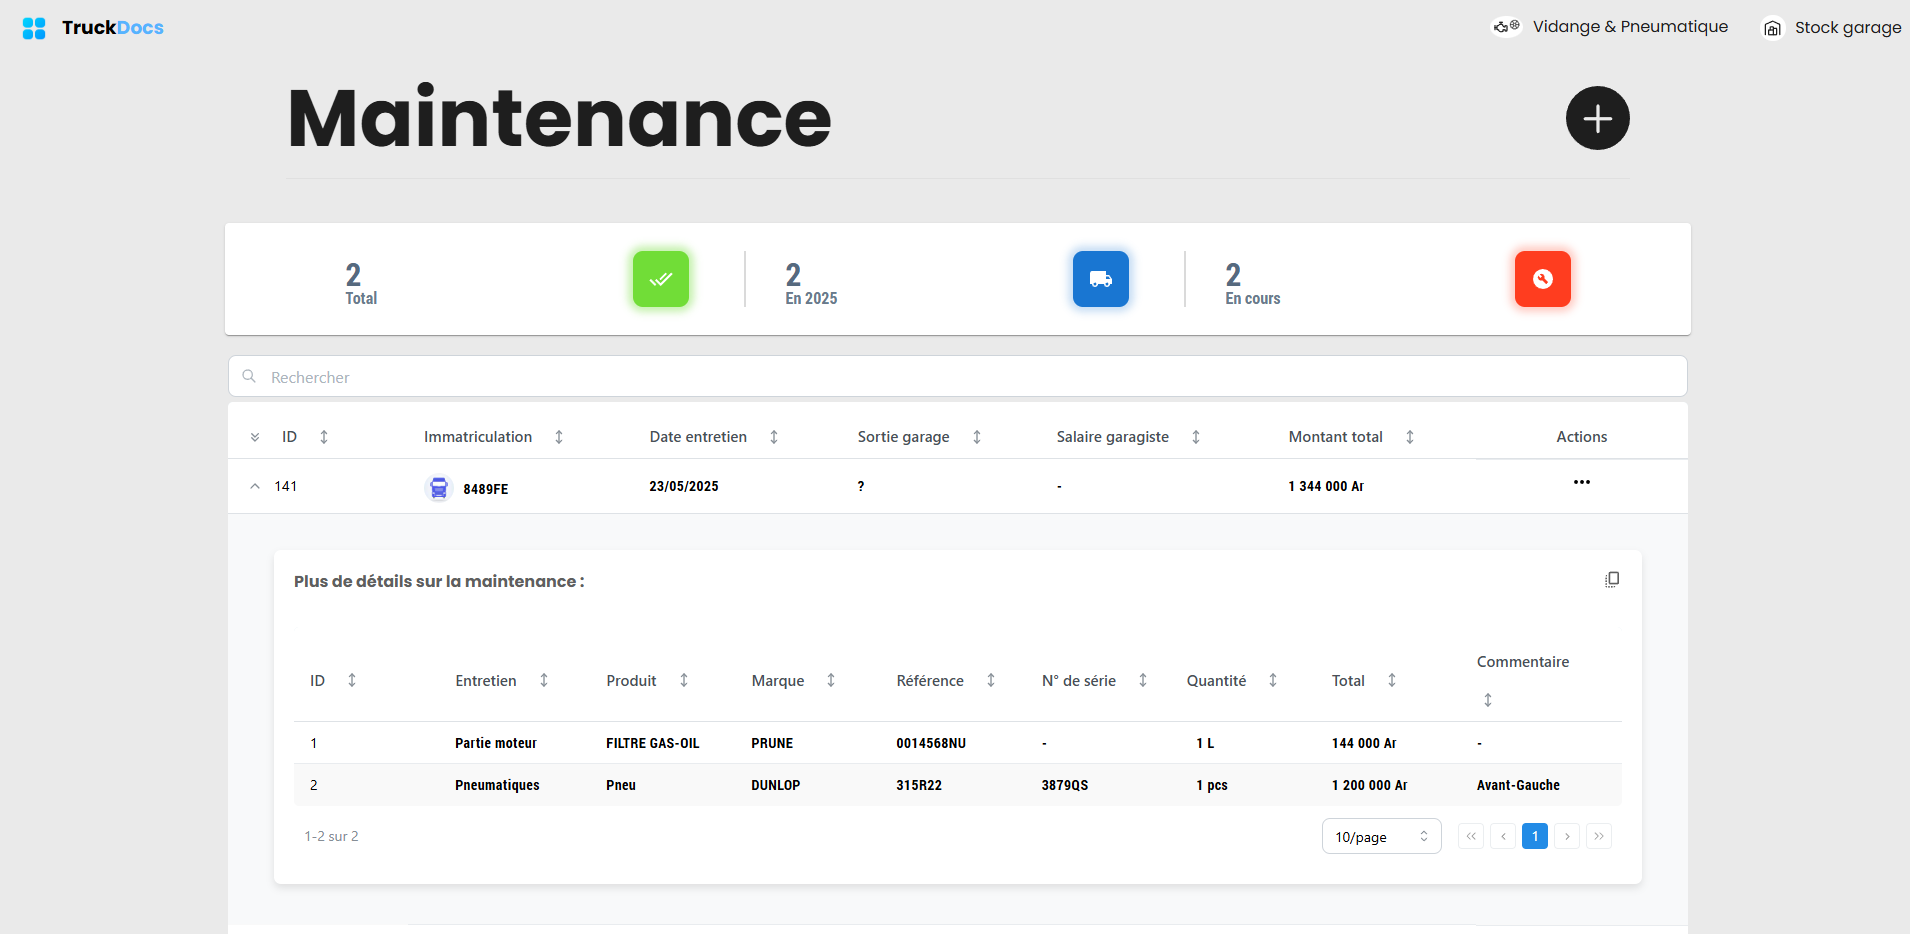Click the 23/05/2025 date cell
Screen dimensions: 1910x934
[684, 486]
